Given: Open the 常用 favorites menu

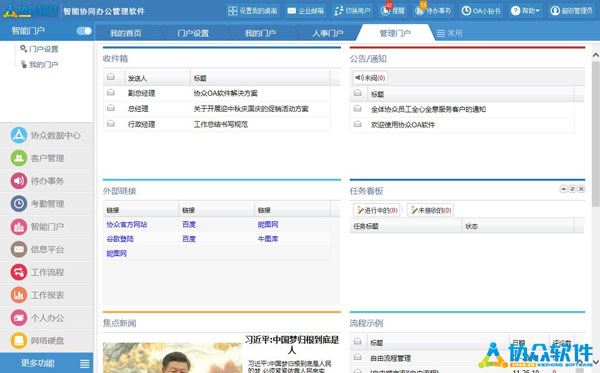Looking at the screenshot, I should (450, 34).
